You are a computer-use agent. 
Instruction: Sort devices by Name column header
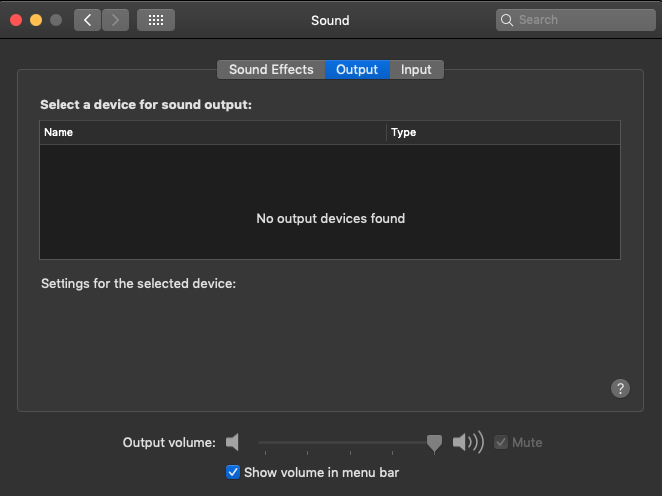pyautogui.click(x=212, y=132)
